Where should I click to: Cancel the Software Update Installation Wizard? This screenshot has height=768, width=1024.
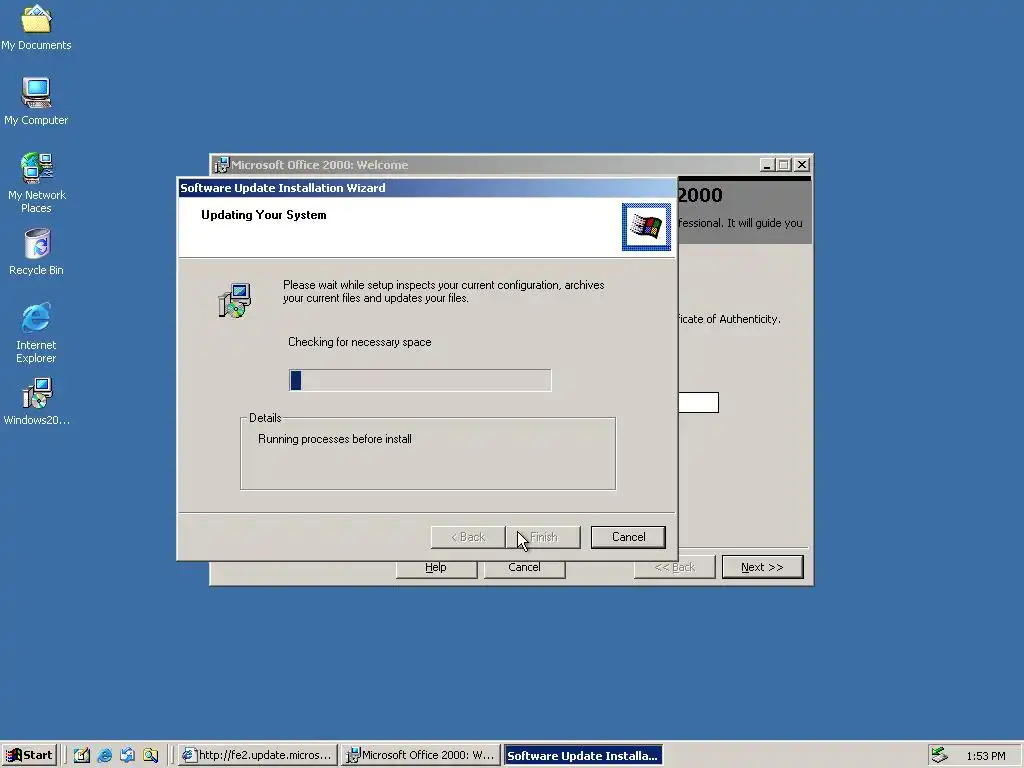628,537
